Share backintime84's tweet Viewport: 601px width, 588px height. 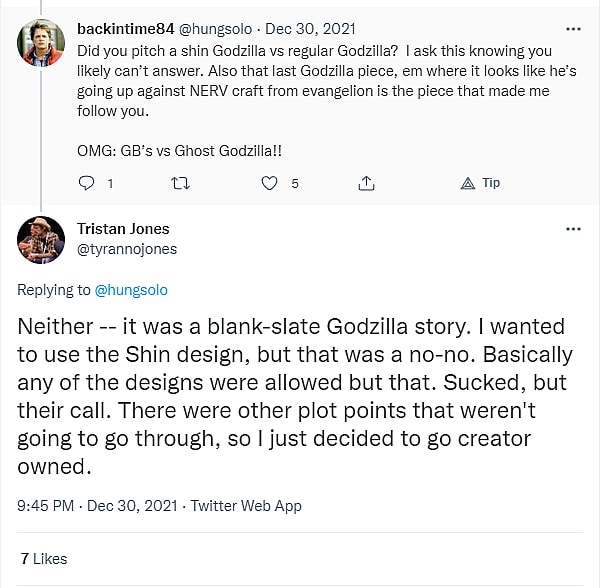366,183
